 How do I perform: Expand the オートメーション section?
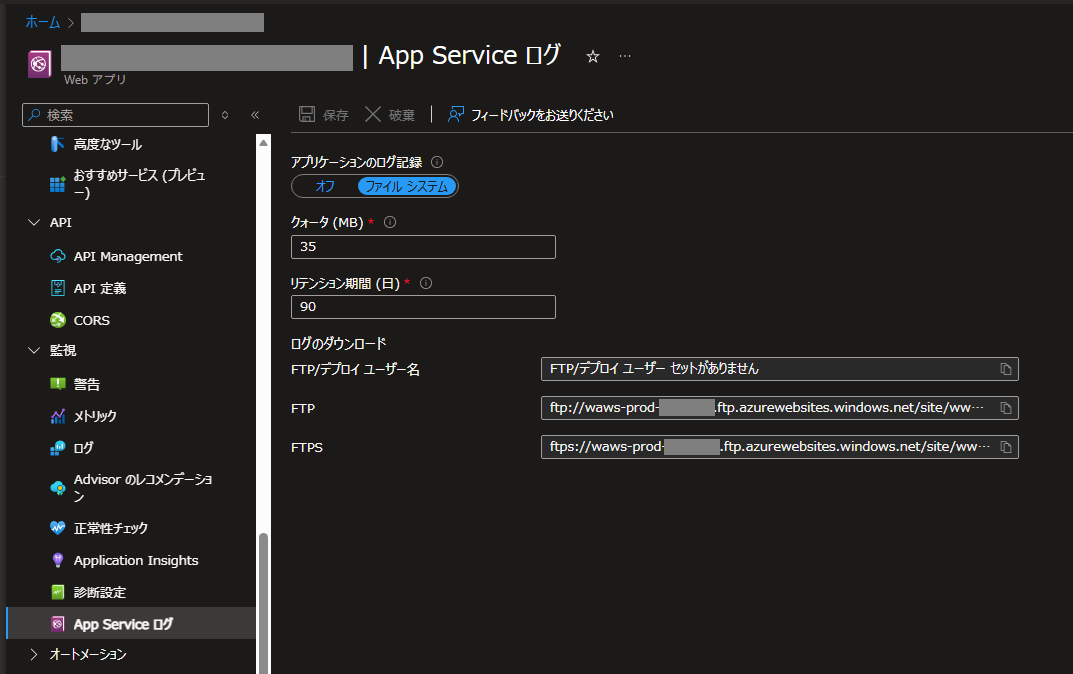click(x=34, y=655)
